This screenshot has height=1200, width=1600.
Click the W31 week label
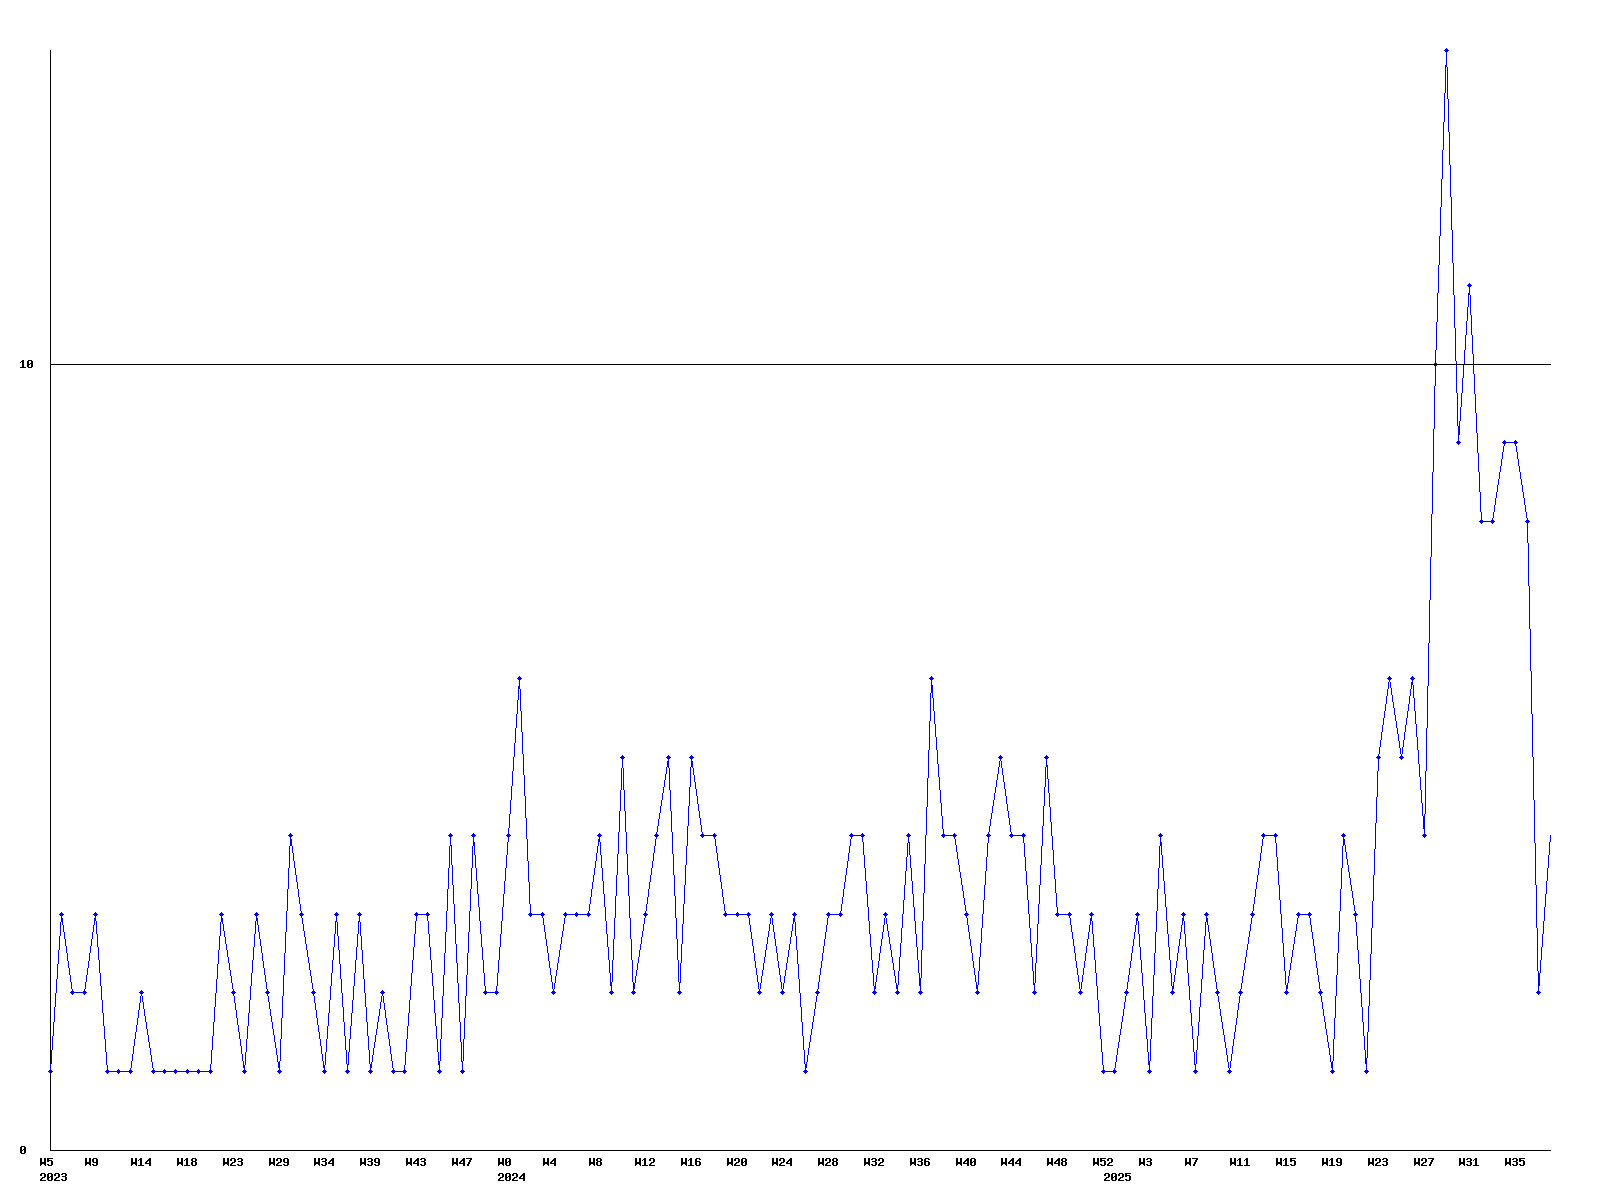click(1469, 1162)
